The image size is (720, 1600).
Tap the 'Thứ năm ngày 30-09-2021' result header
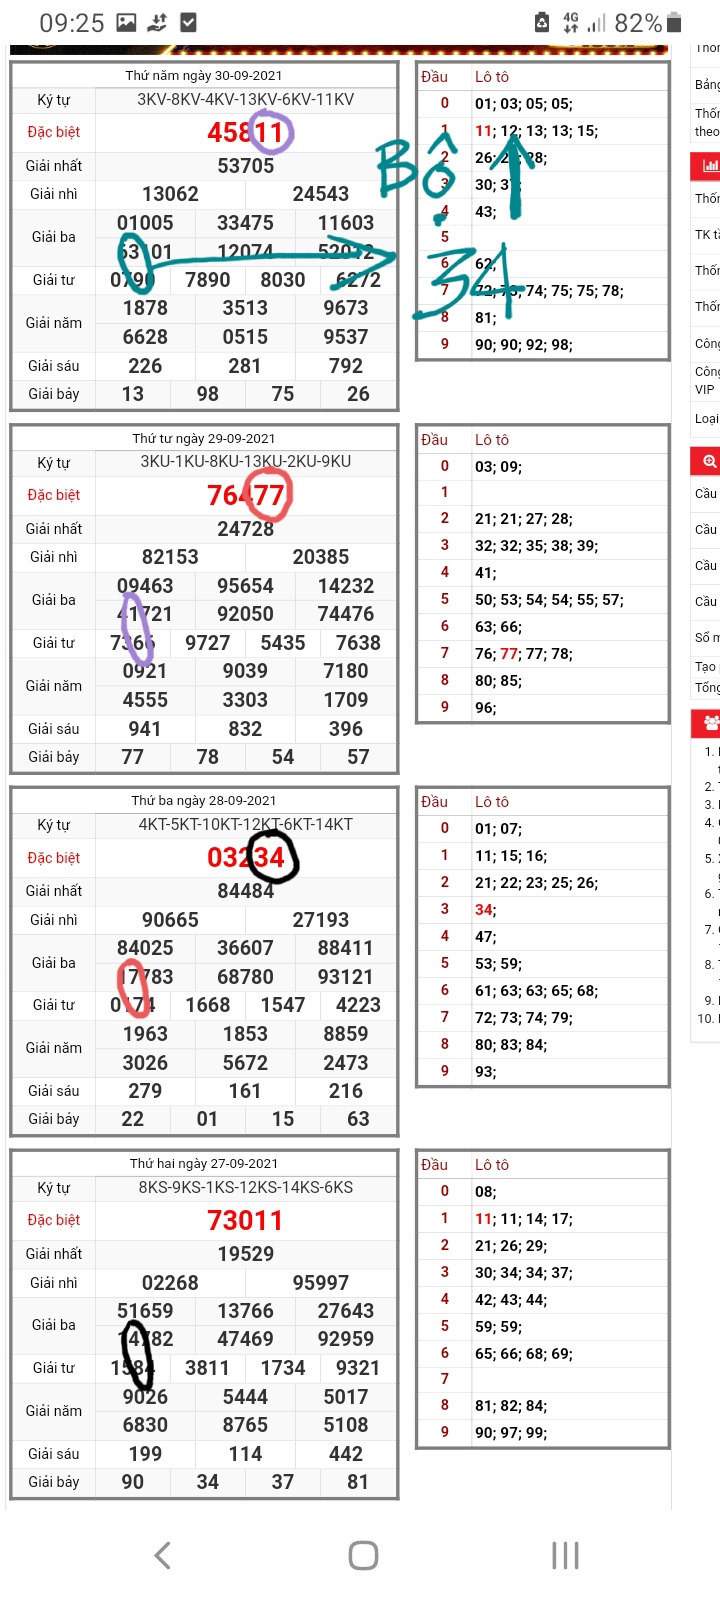tap(204, 75)
